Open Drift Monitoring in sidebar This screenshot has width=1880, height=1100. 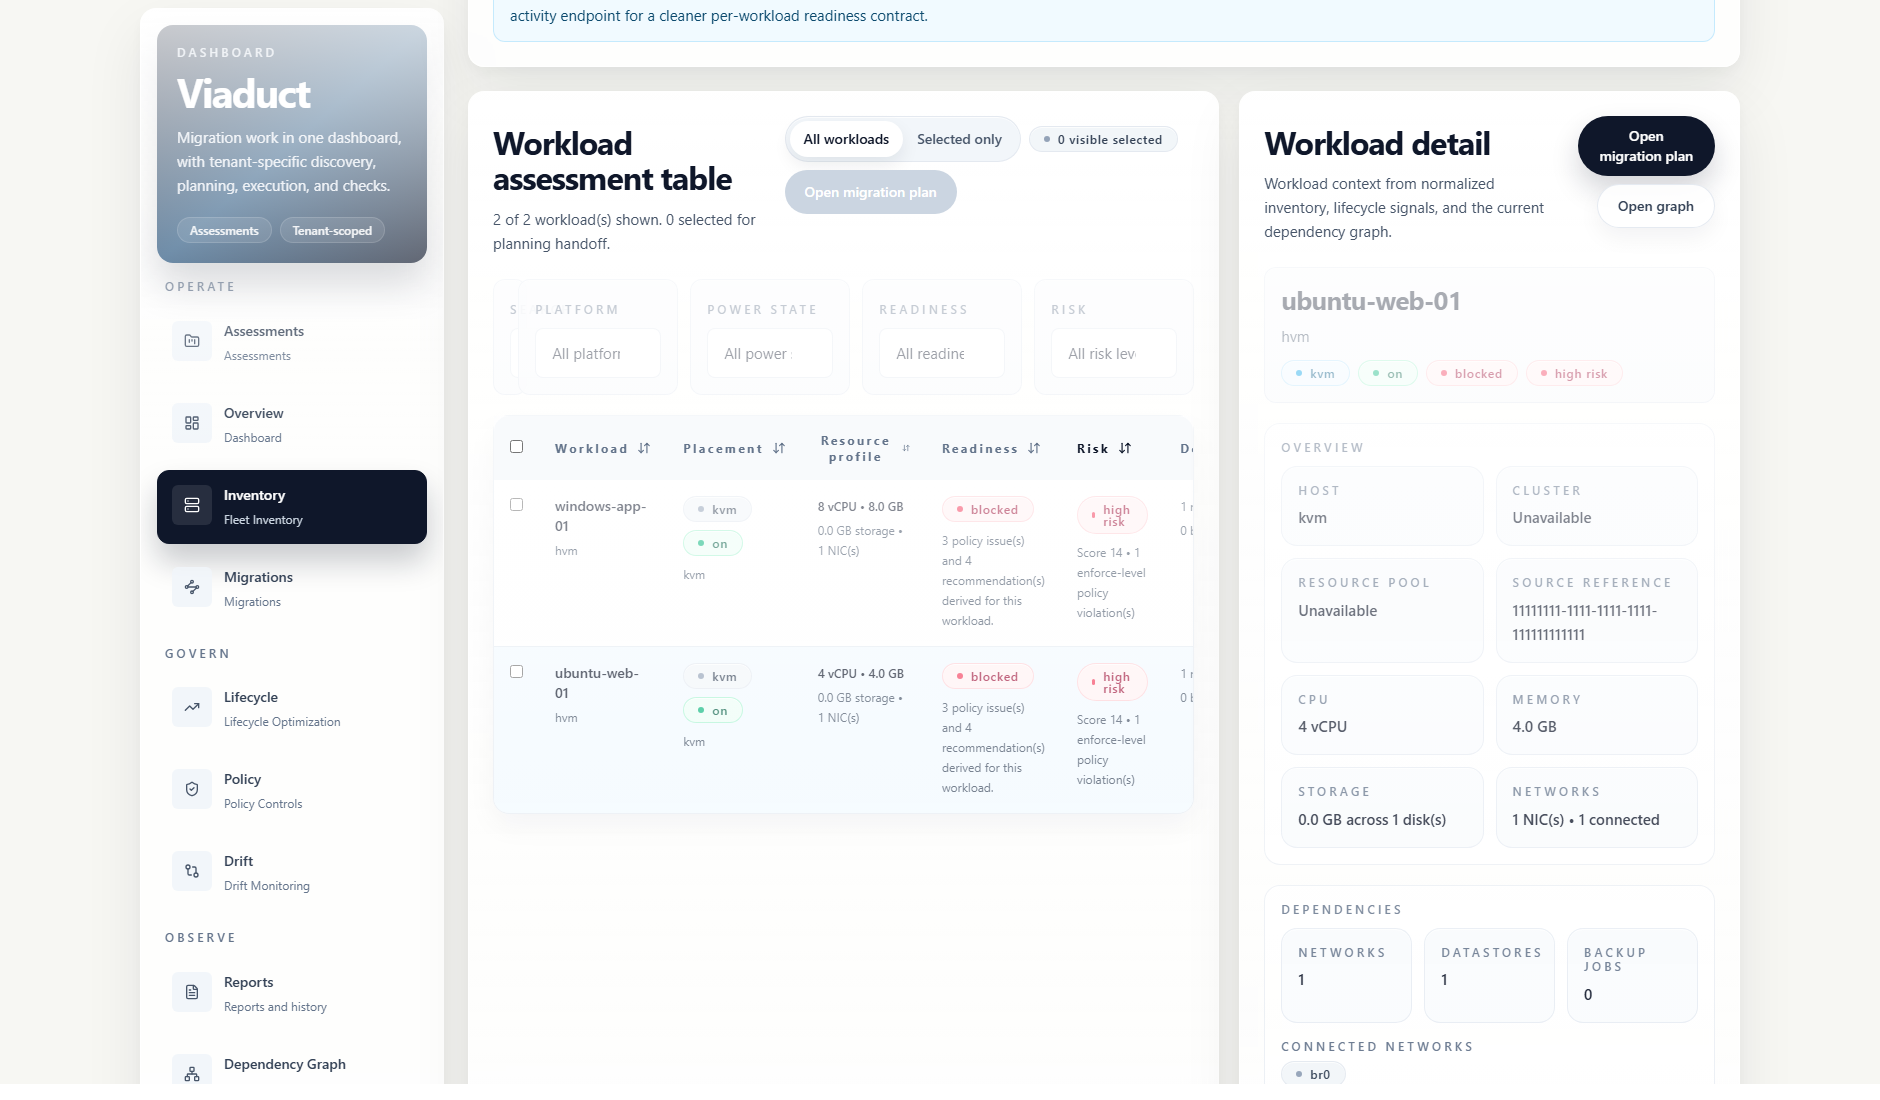[292, 872]
